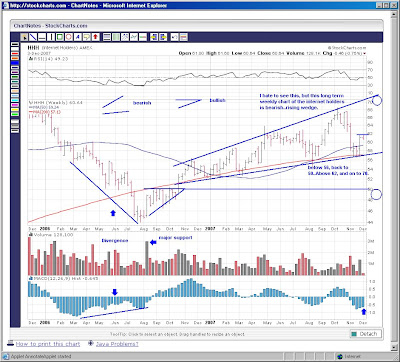Click the yellow left-arrow order icon
Viewport: 400px width, 362px height.
click(x=154, y=37)
